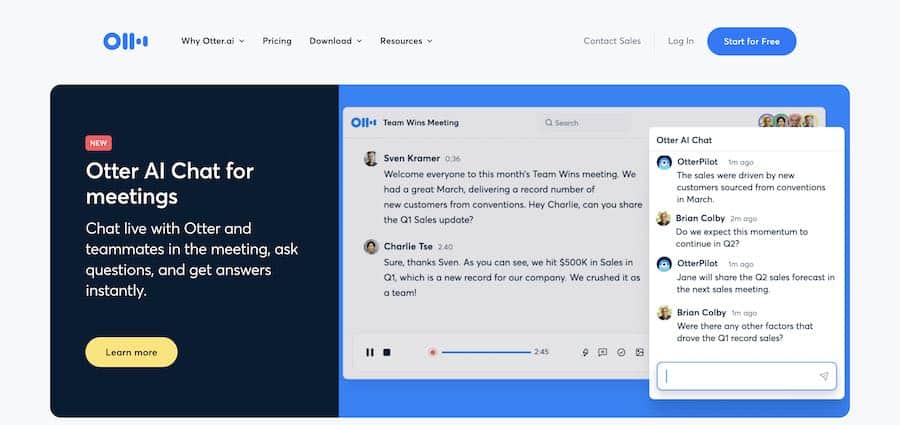Click the Otter.ai logo in the header

[126, 41]
